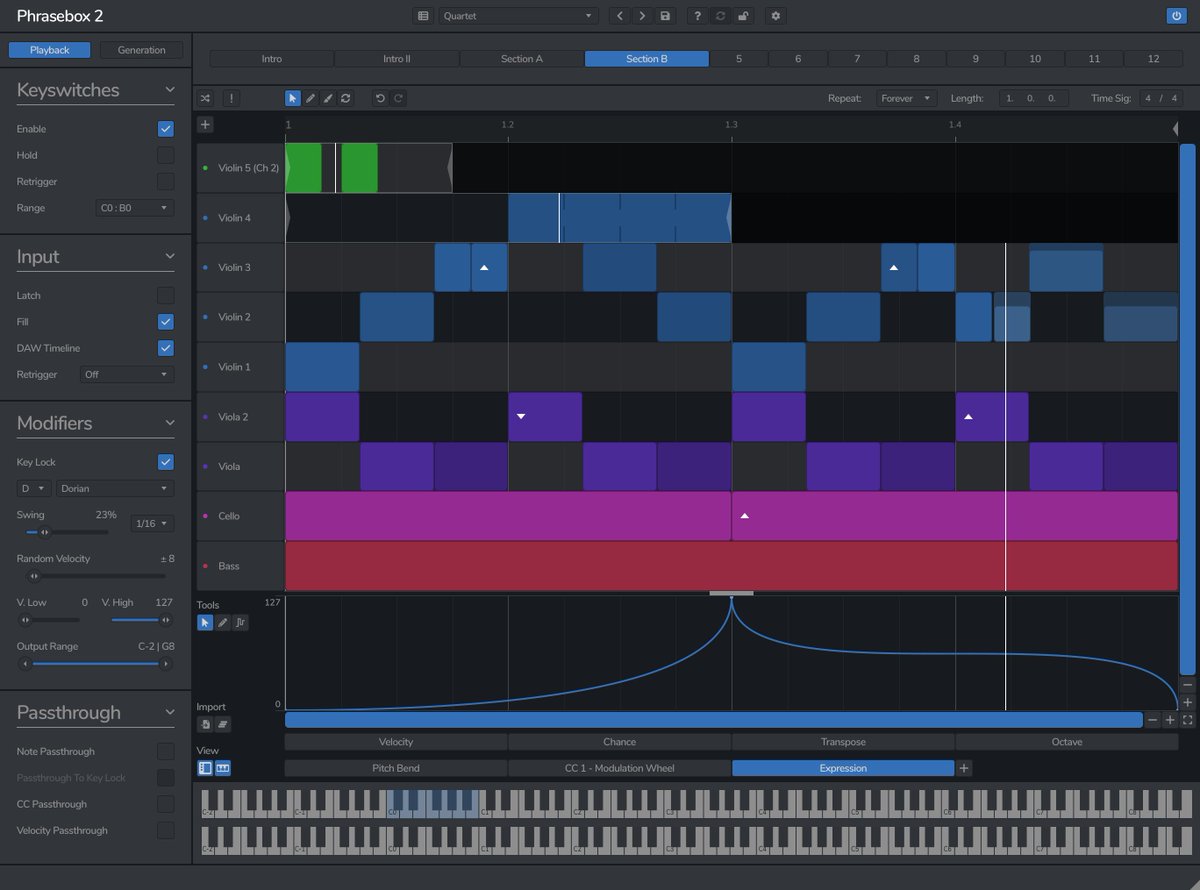Toggle the Latch option in the Input panel

pyautogui.click(x=166, y=295)
